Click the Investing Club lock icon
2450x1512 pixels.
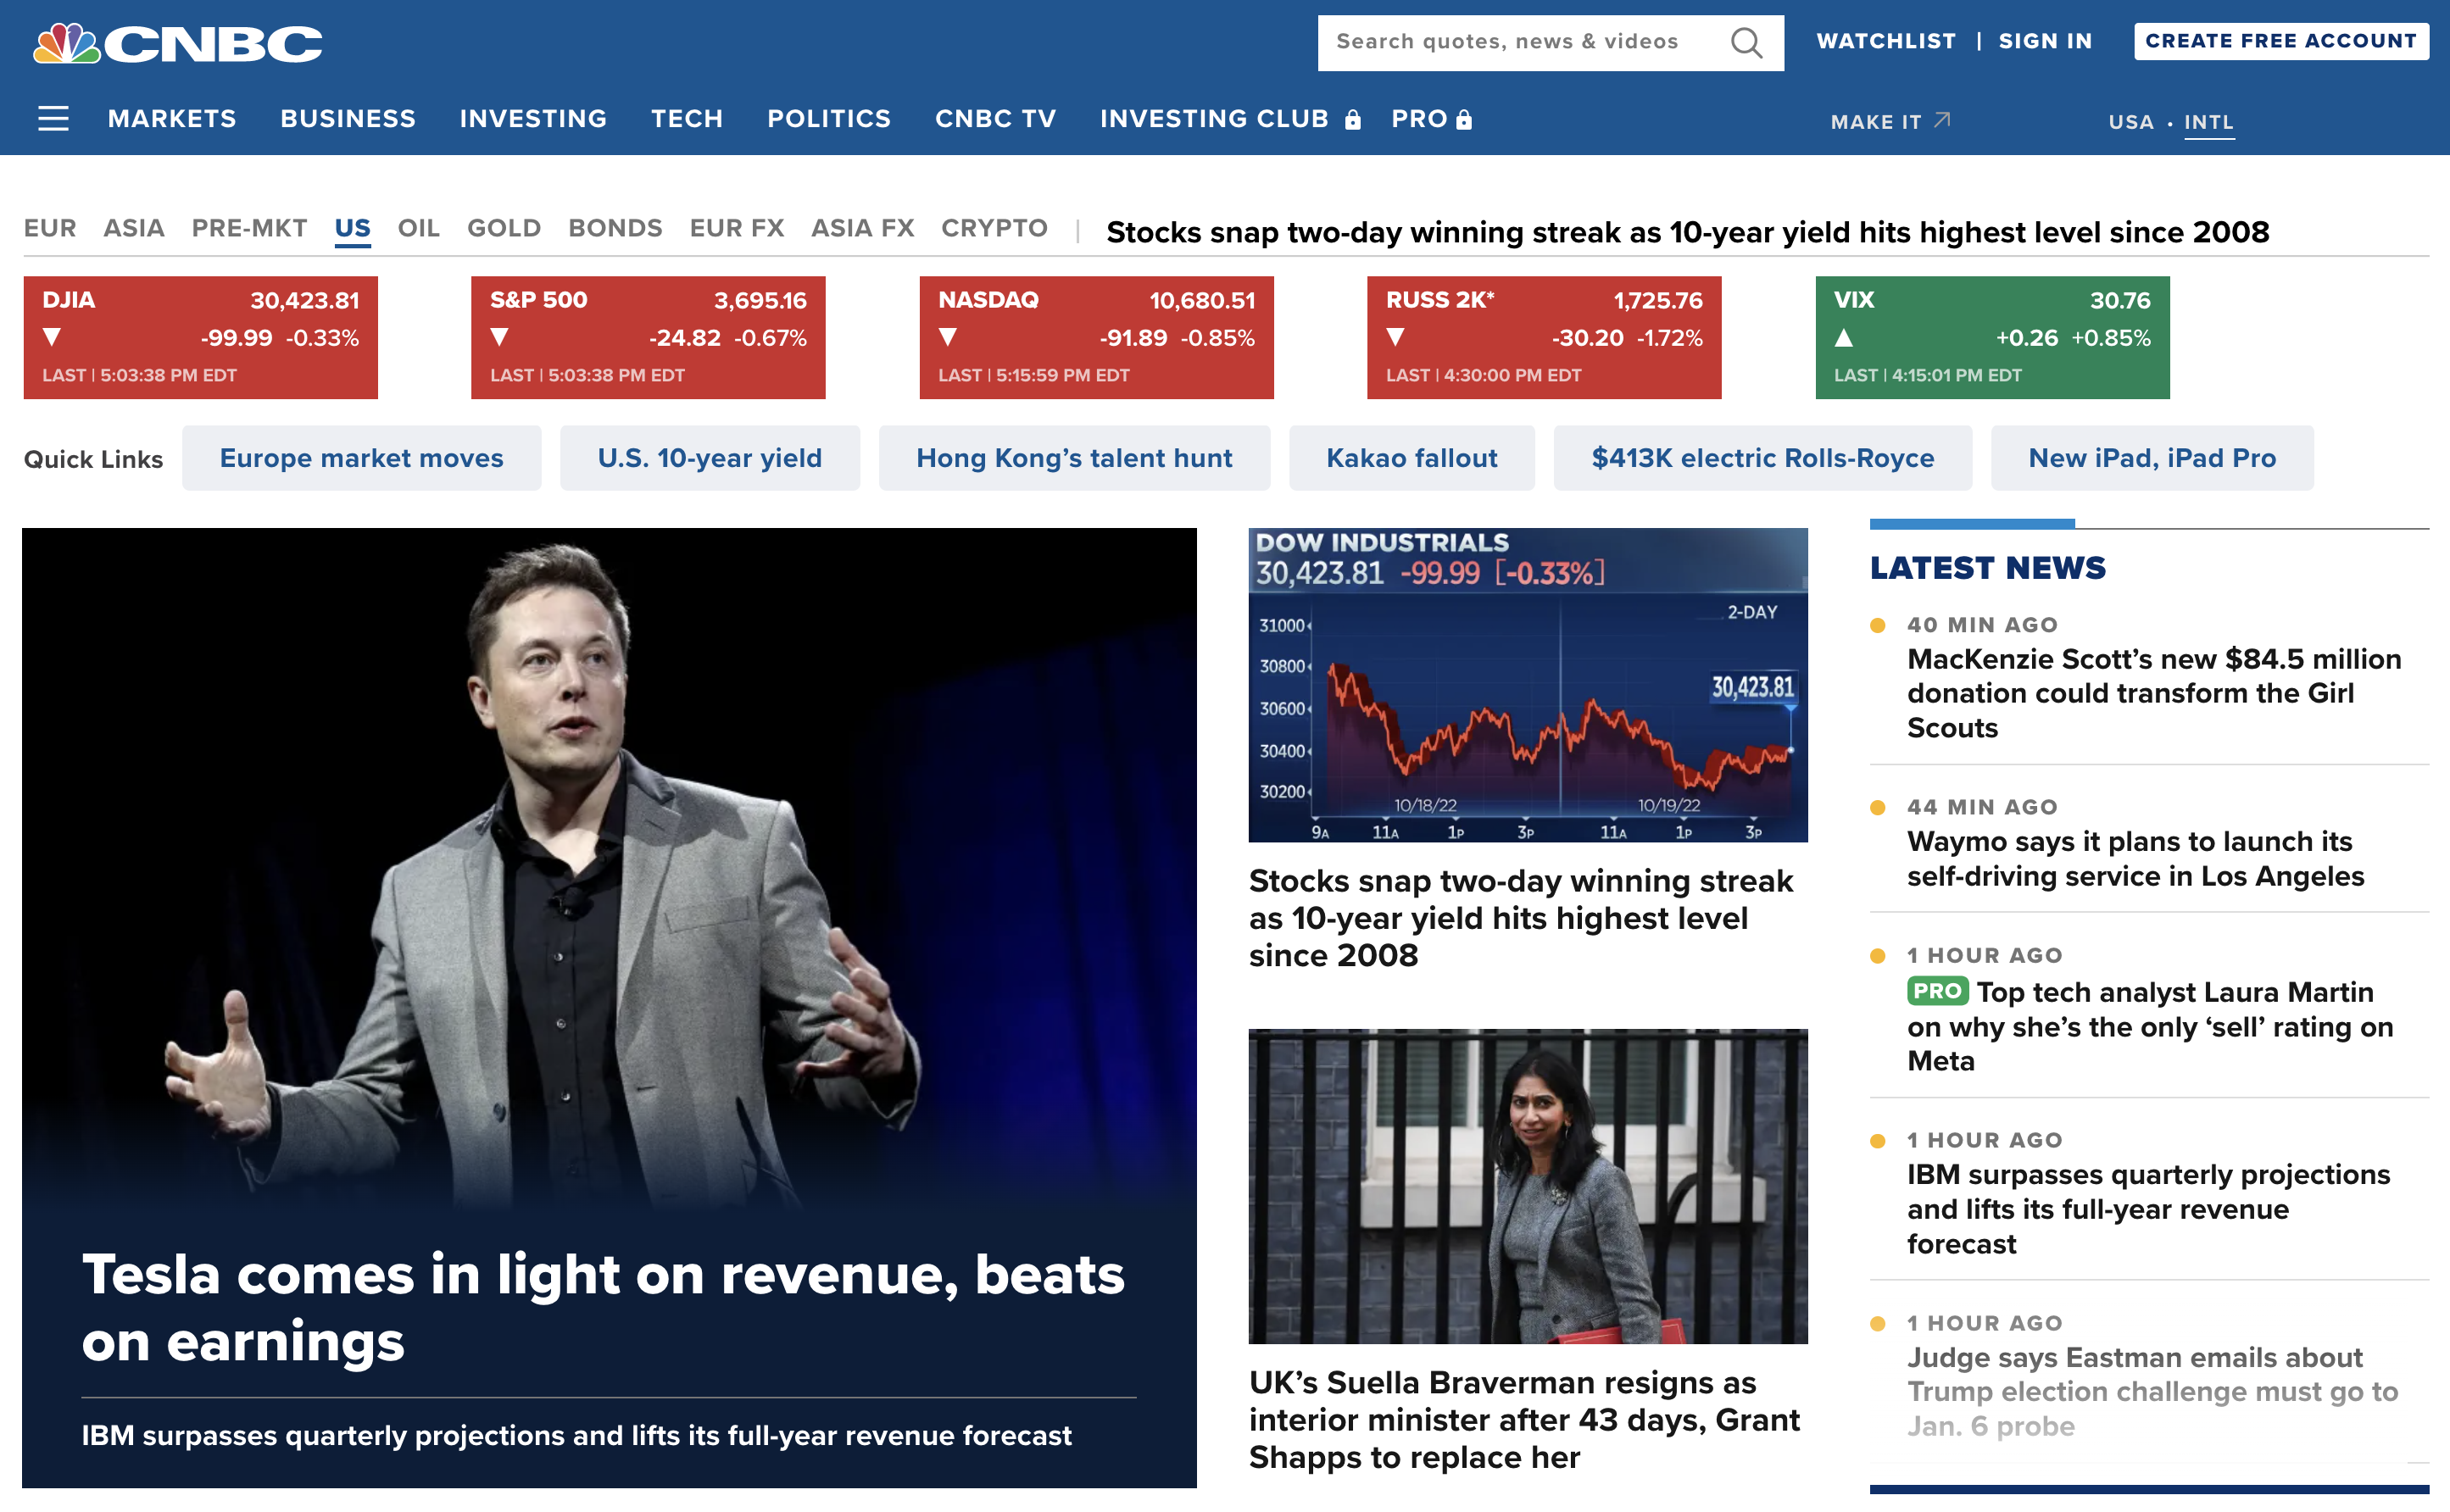point(1353,120)
